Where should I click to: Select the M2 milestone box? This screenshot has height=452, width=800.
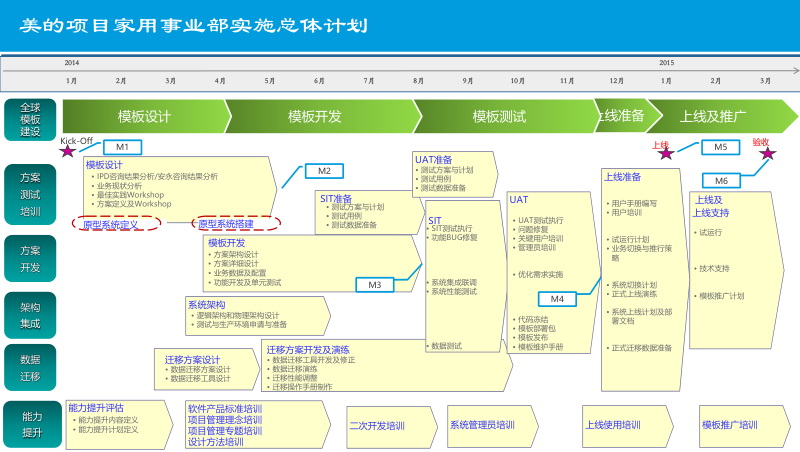click(324, 171)
